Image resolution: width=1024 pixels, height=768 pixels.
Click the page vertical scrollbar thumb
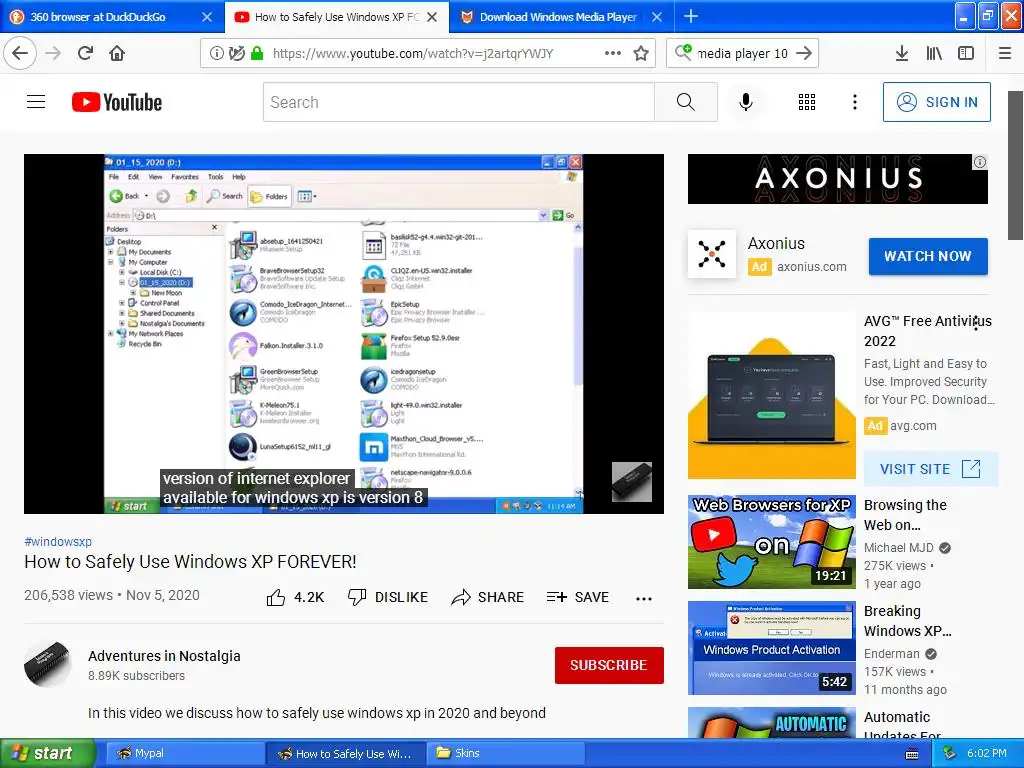point(1015,165)
